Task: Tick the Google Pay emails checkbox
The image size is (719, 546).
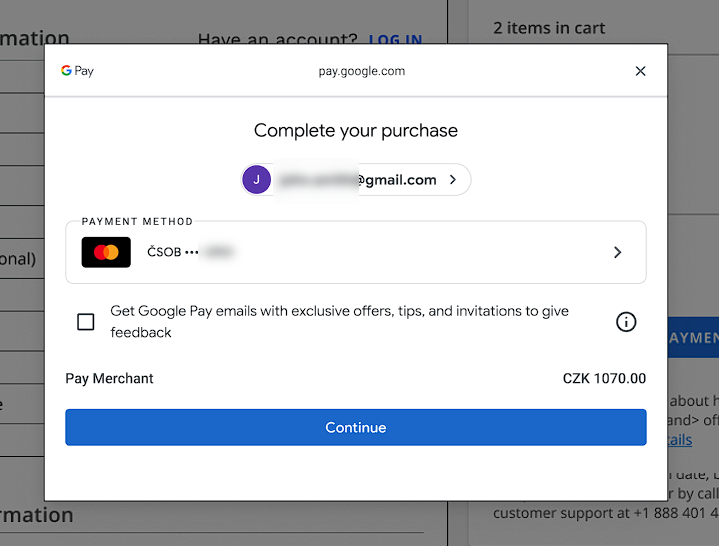Action: pyautogui.click(x=86, y=322)
